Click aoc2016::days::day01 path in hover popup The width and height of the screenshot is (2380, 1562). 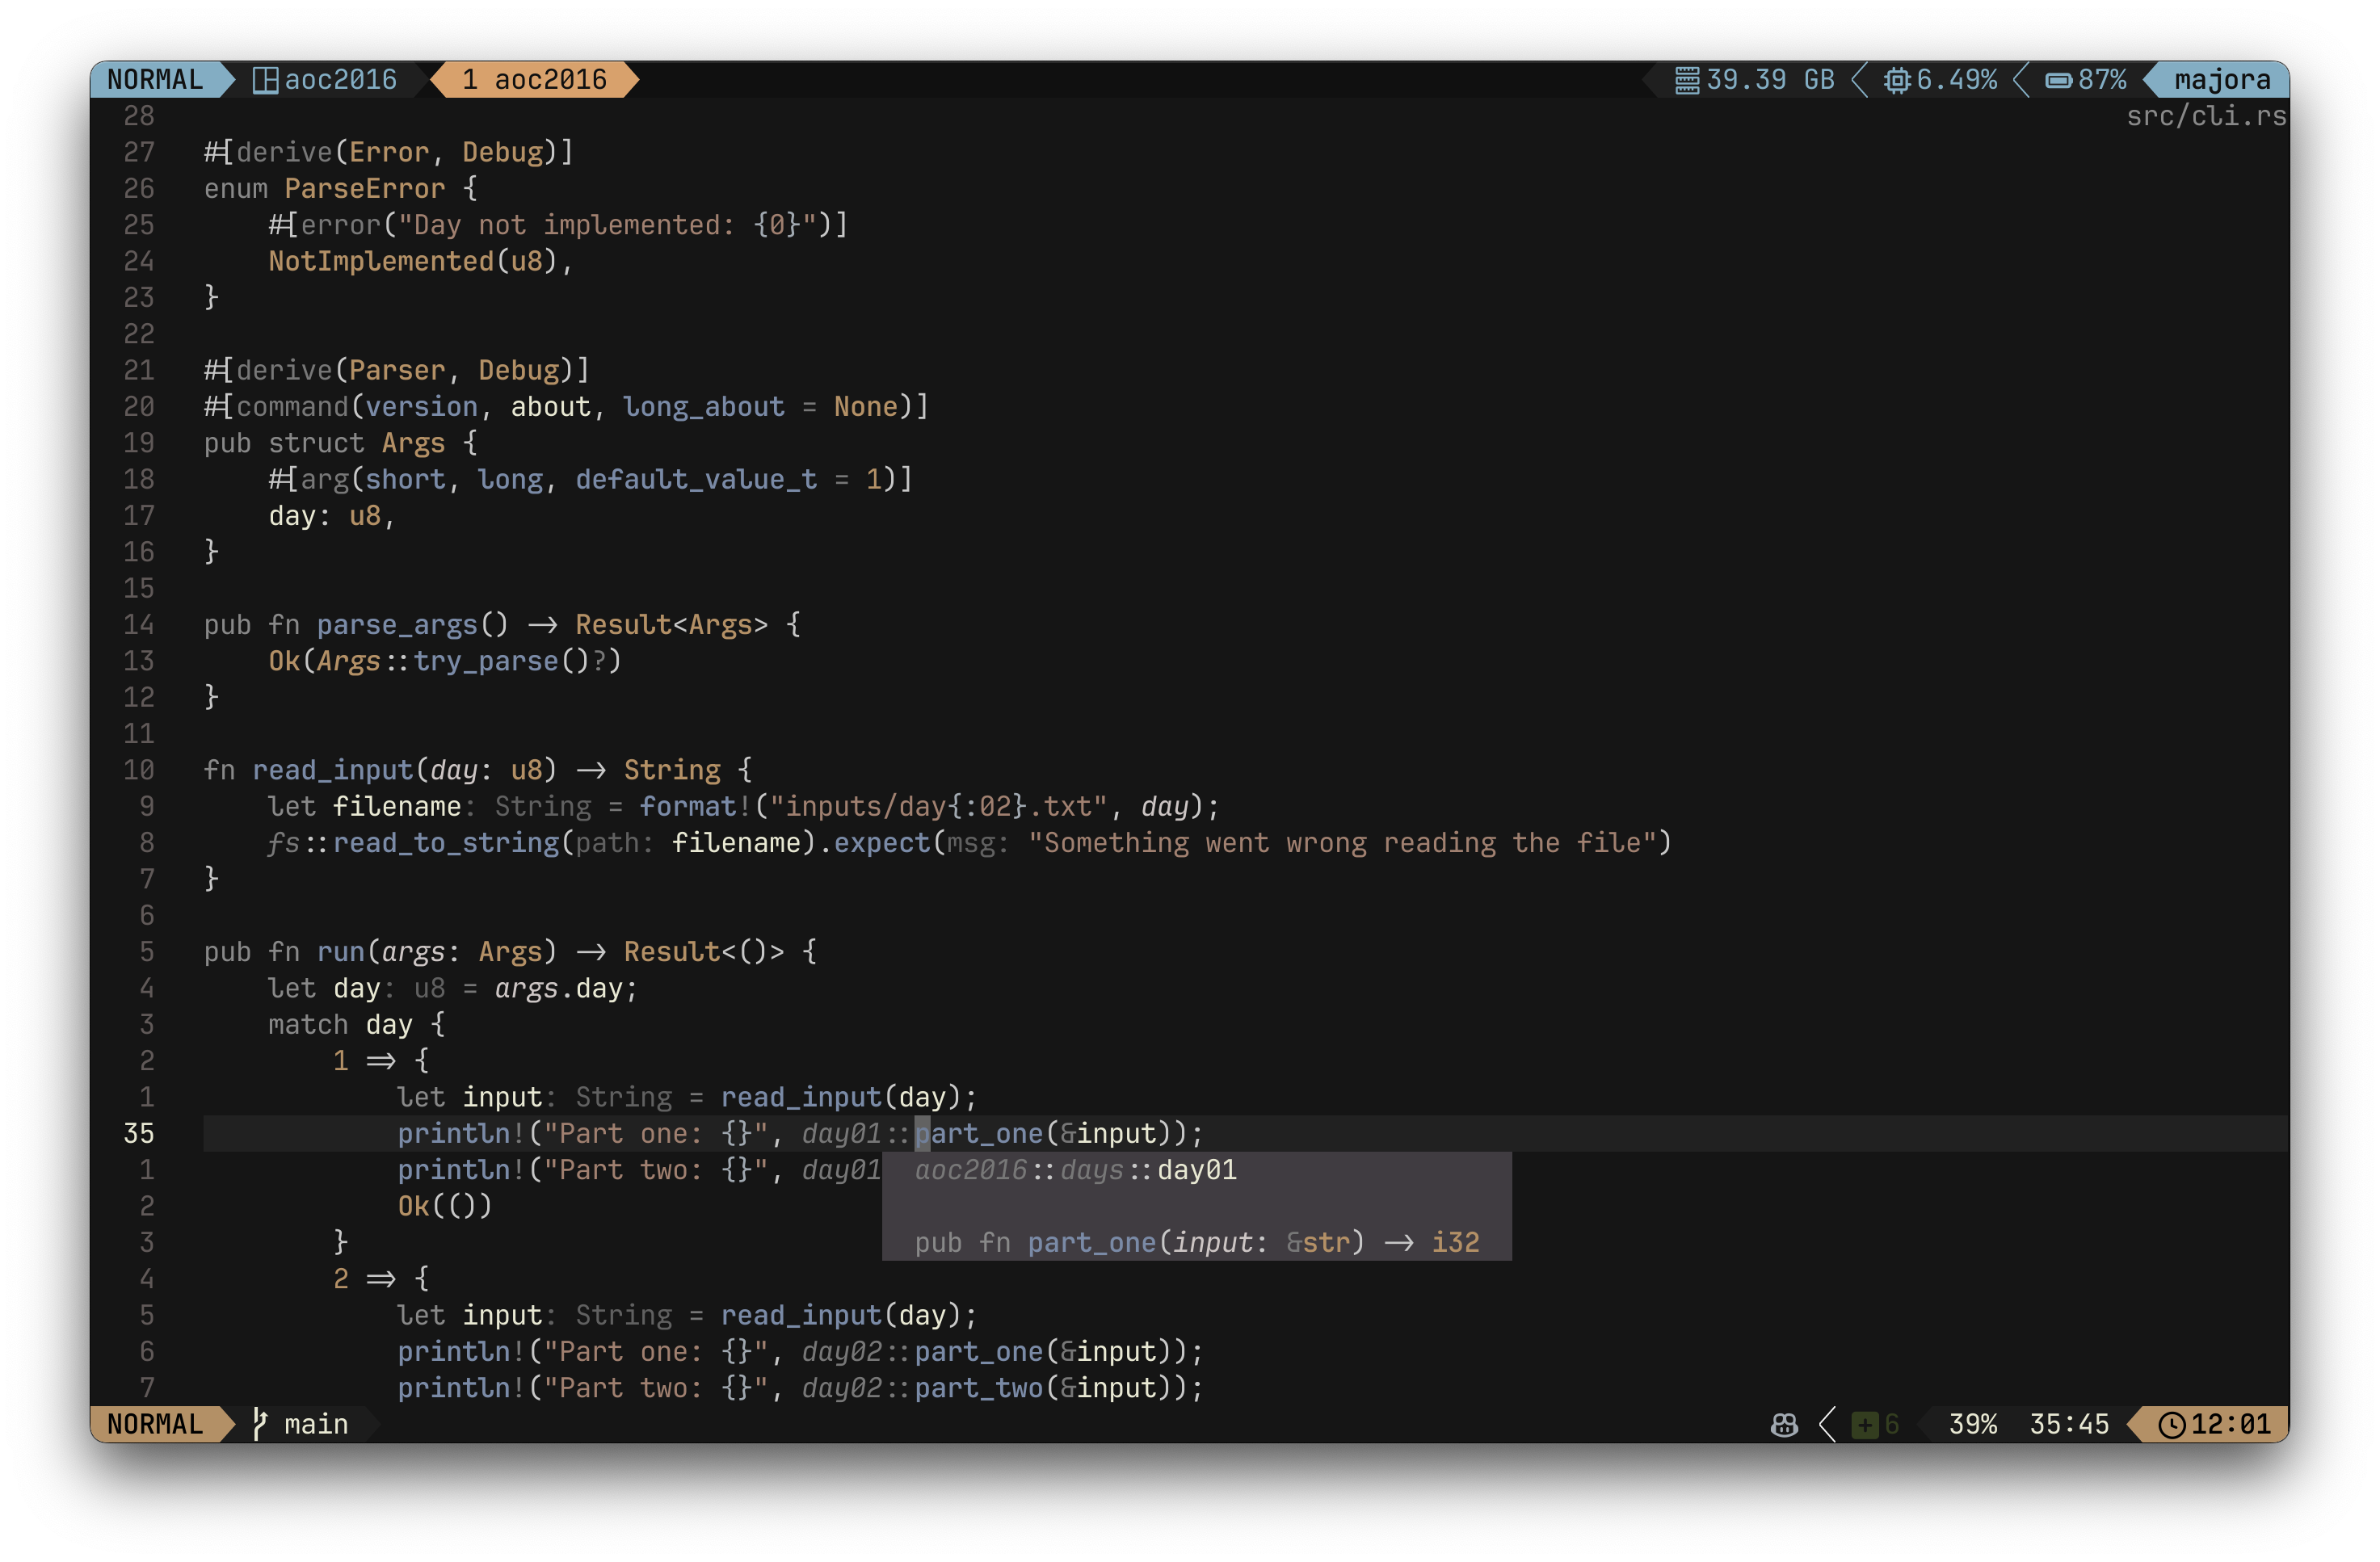[x=1075, y=1169]
